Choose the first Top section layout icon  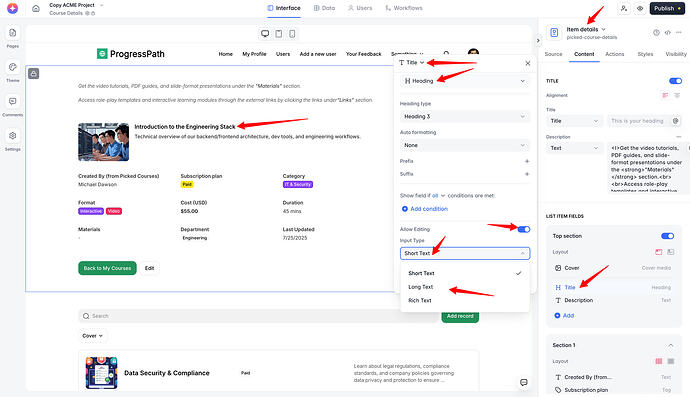[659, 252]
